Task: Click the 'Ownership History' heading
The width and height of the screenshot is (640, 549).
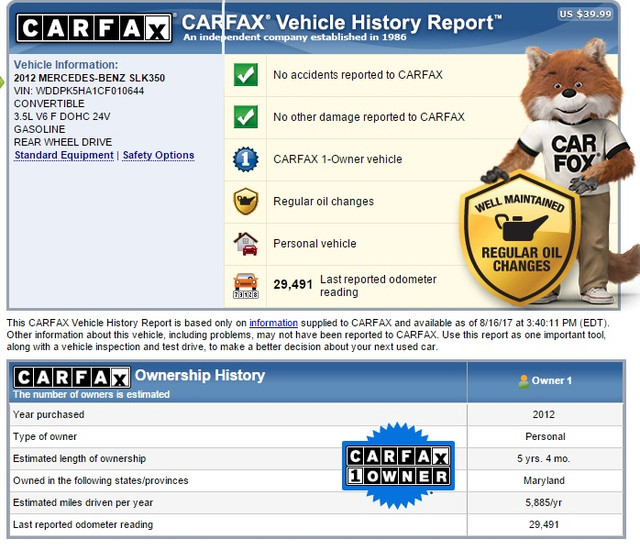Action: (200, 375)
